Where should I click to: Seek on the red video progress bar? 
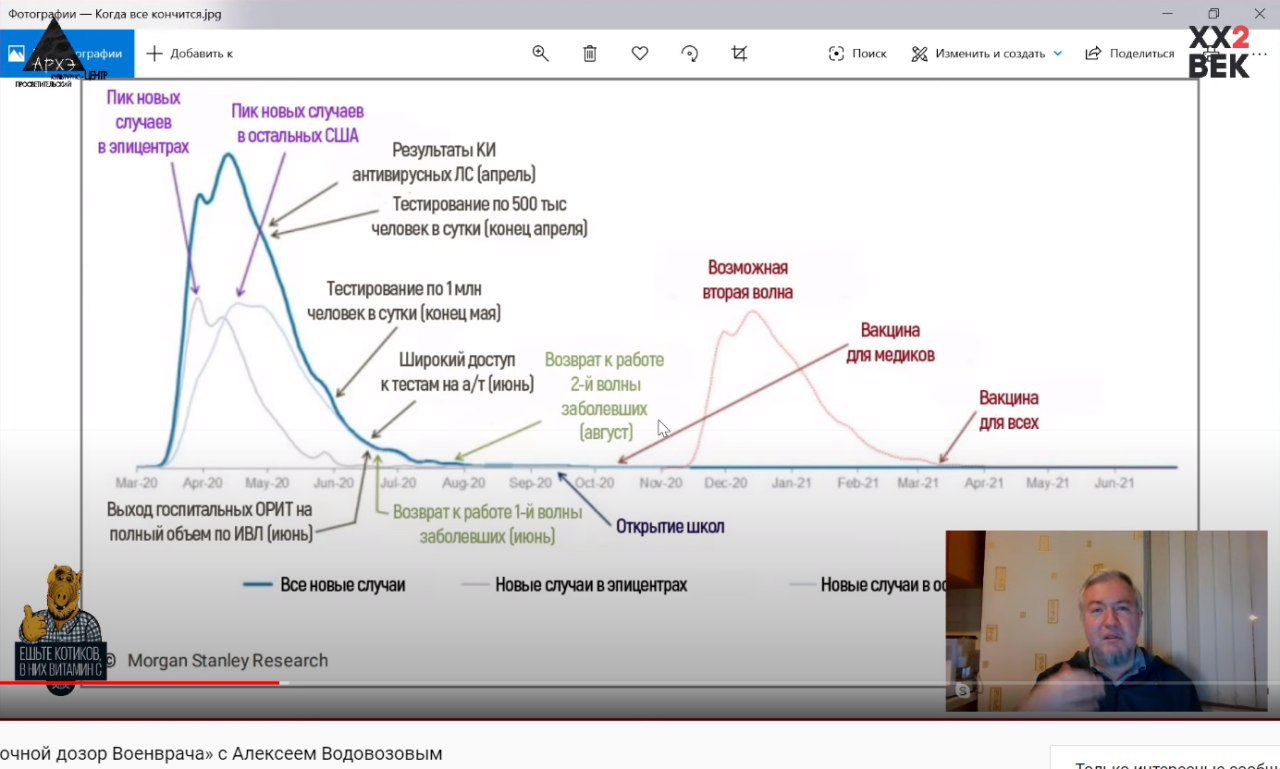click(x=140, y=683)
